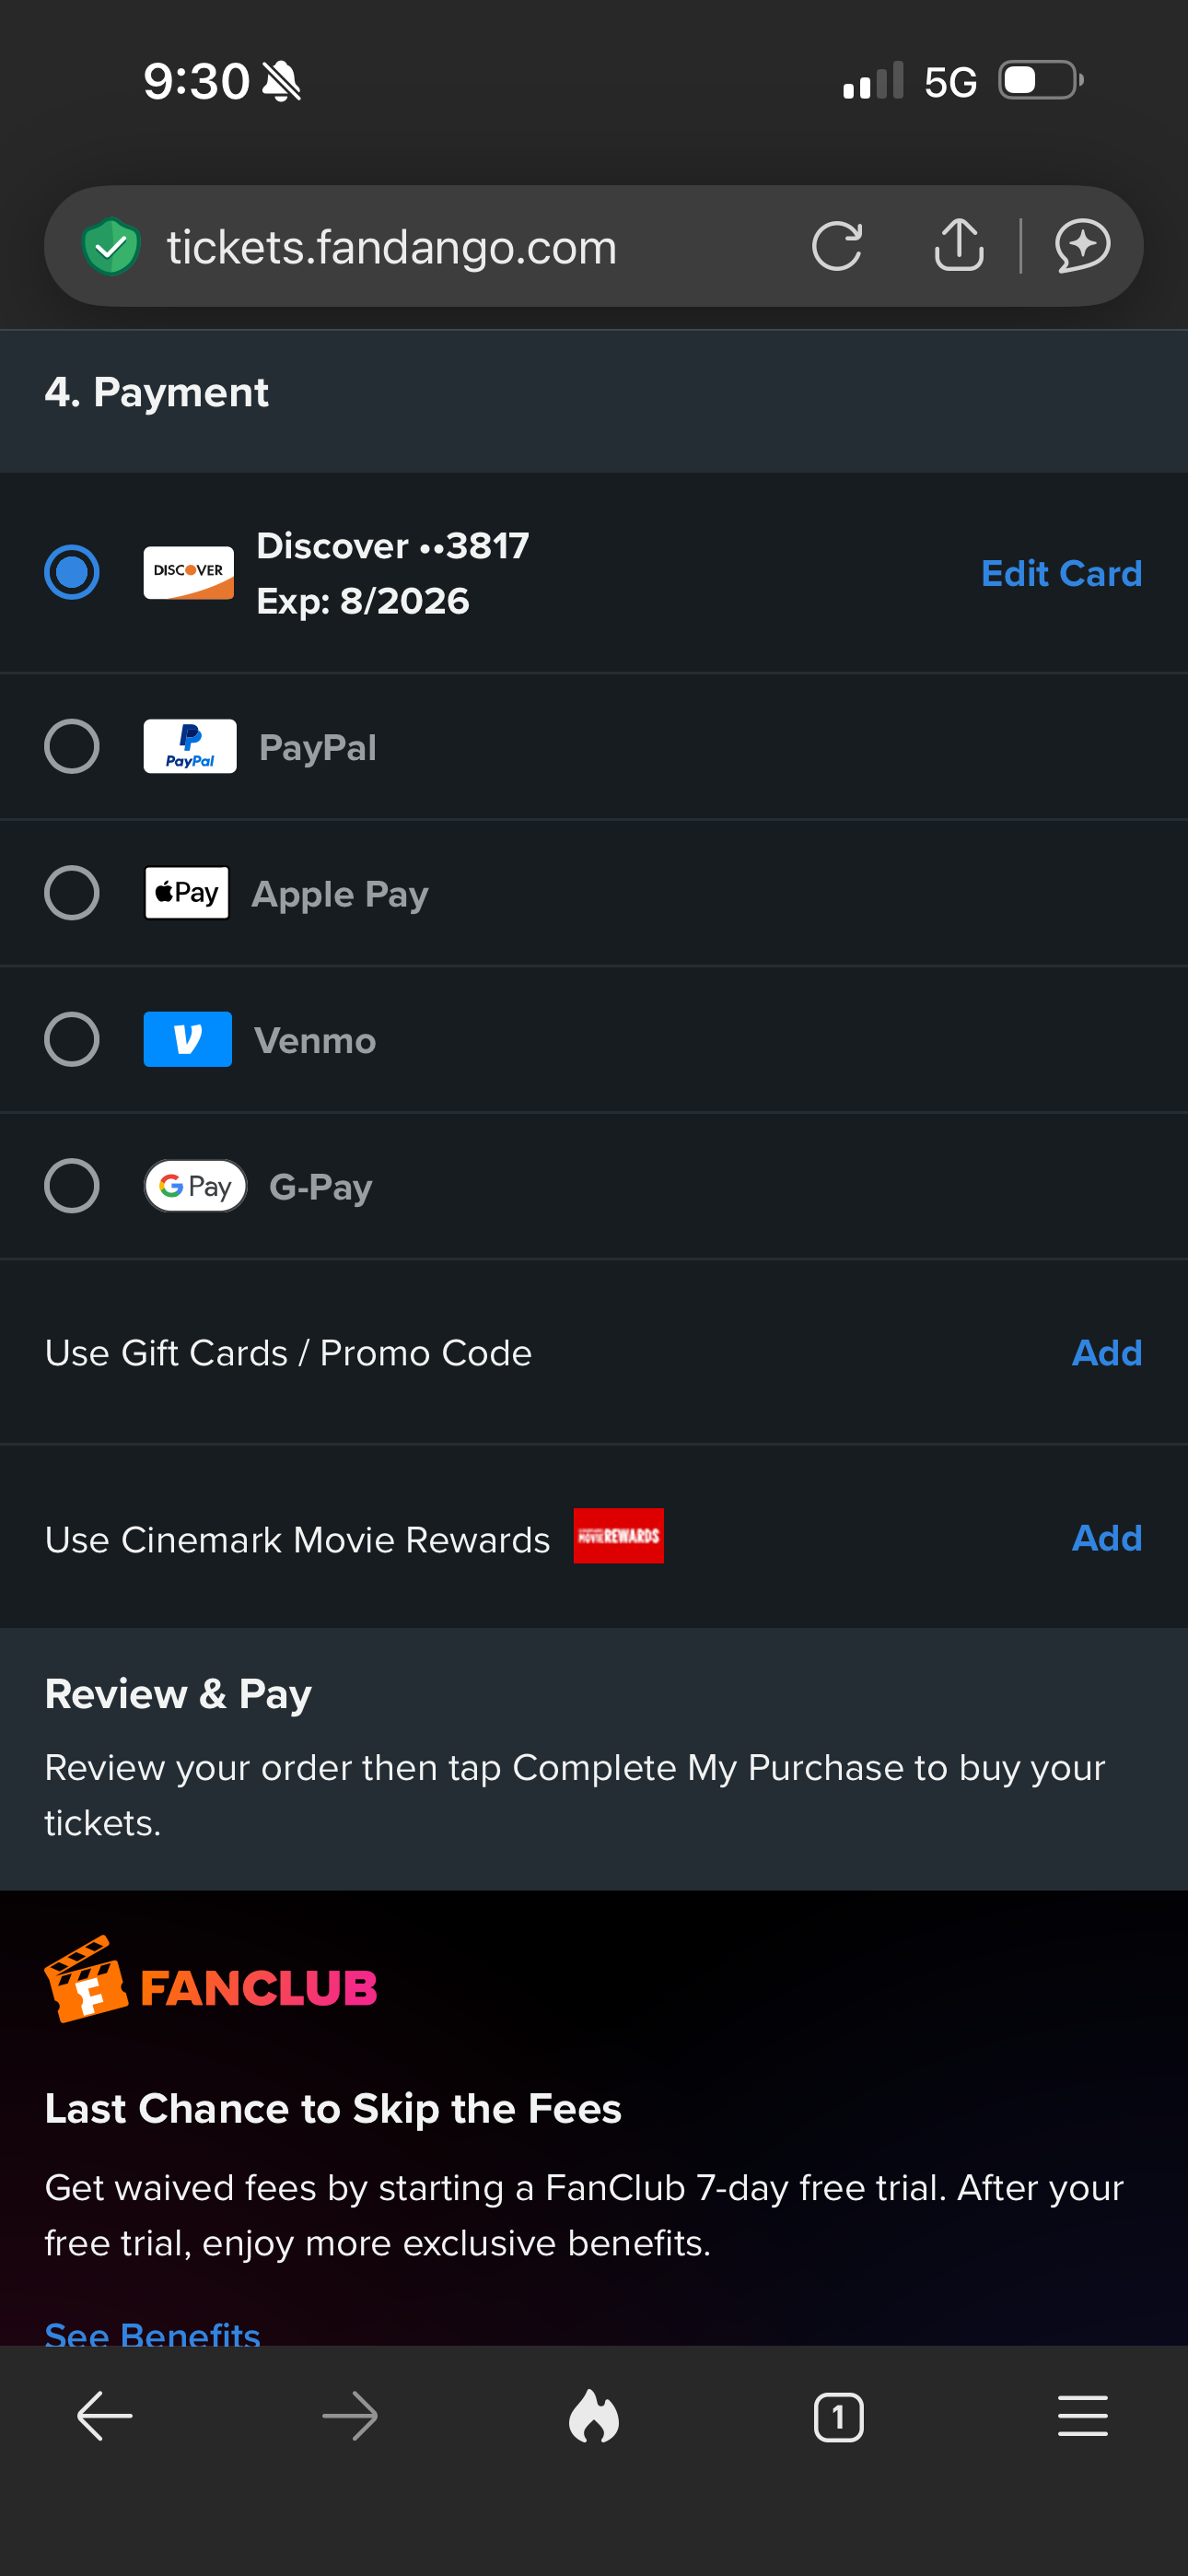
Task: Select the Apple Pay radio button
Action: [72, 893]
